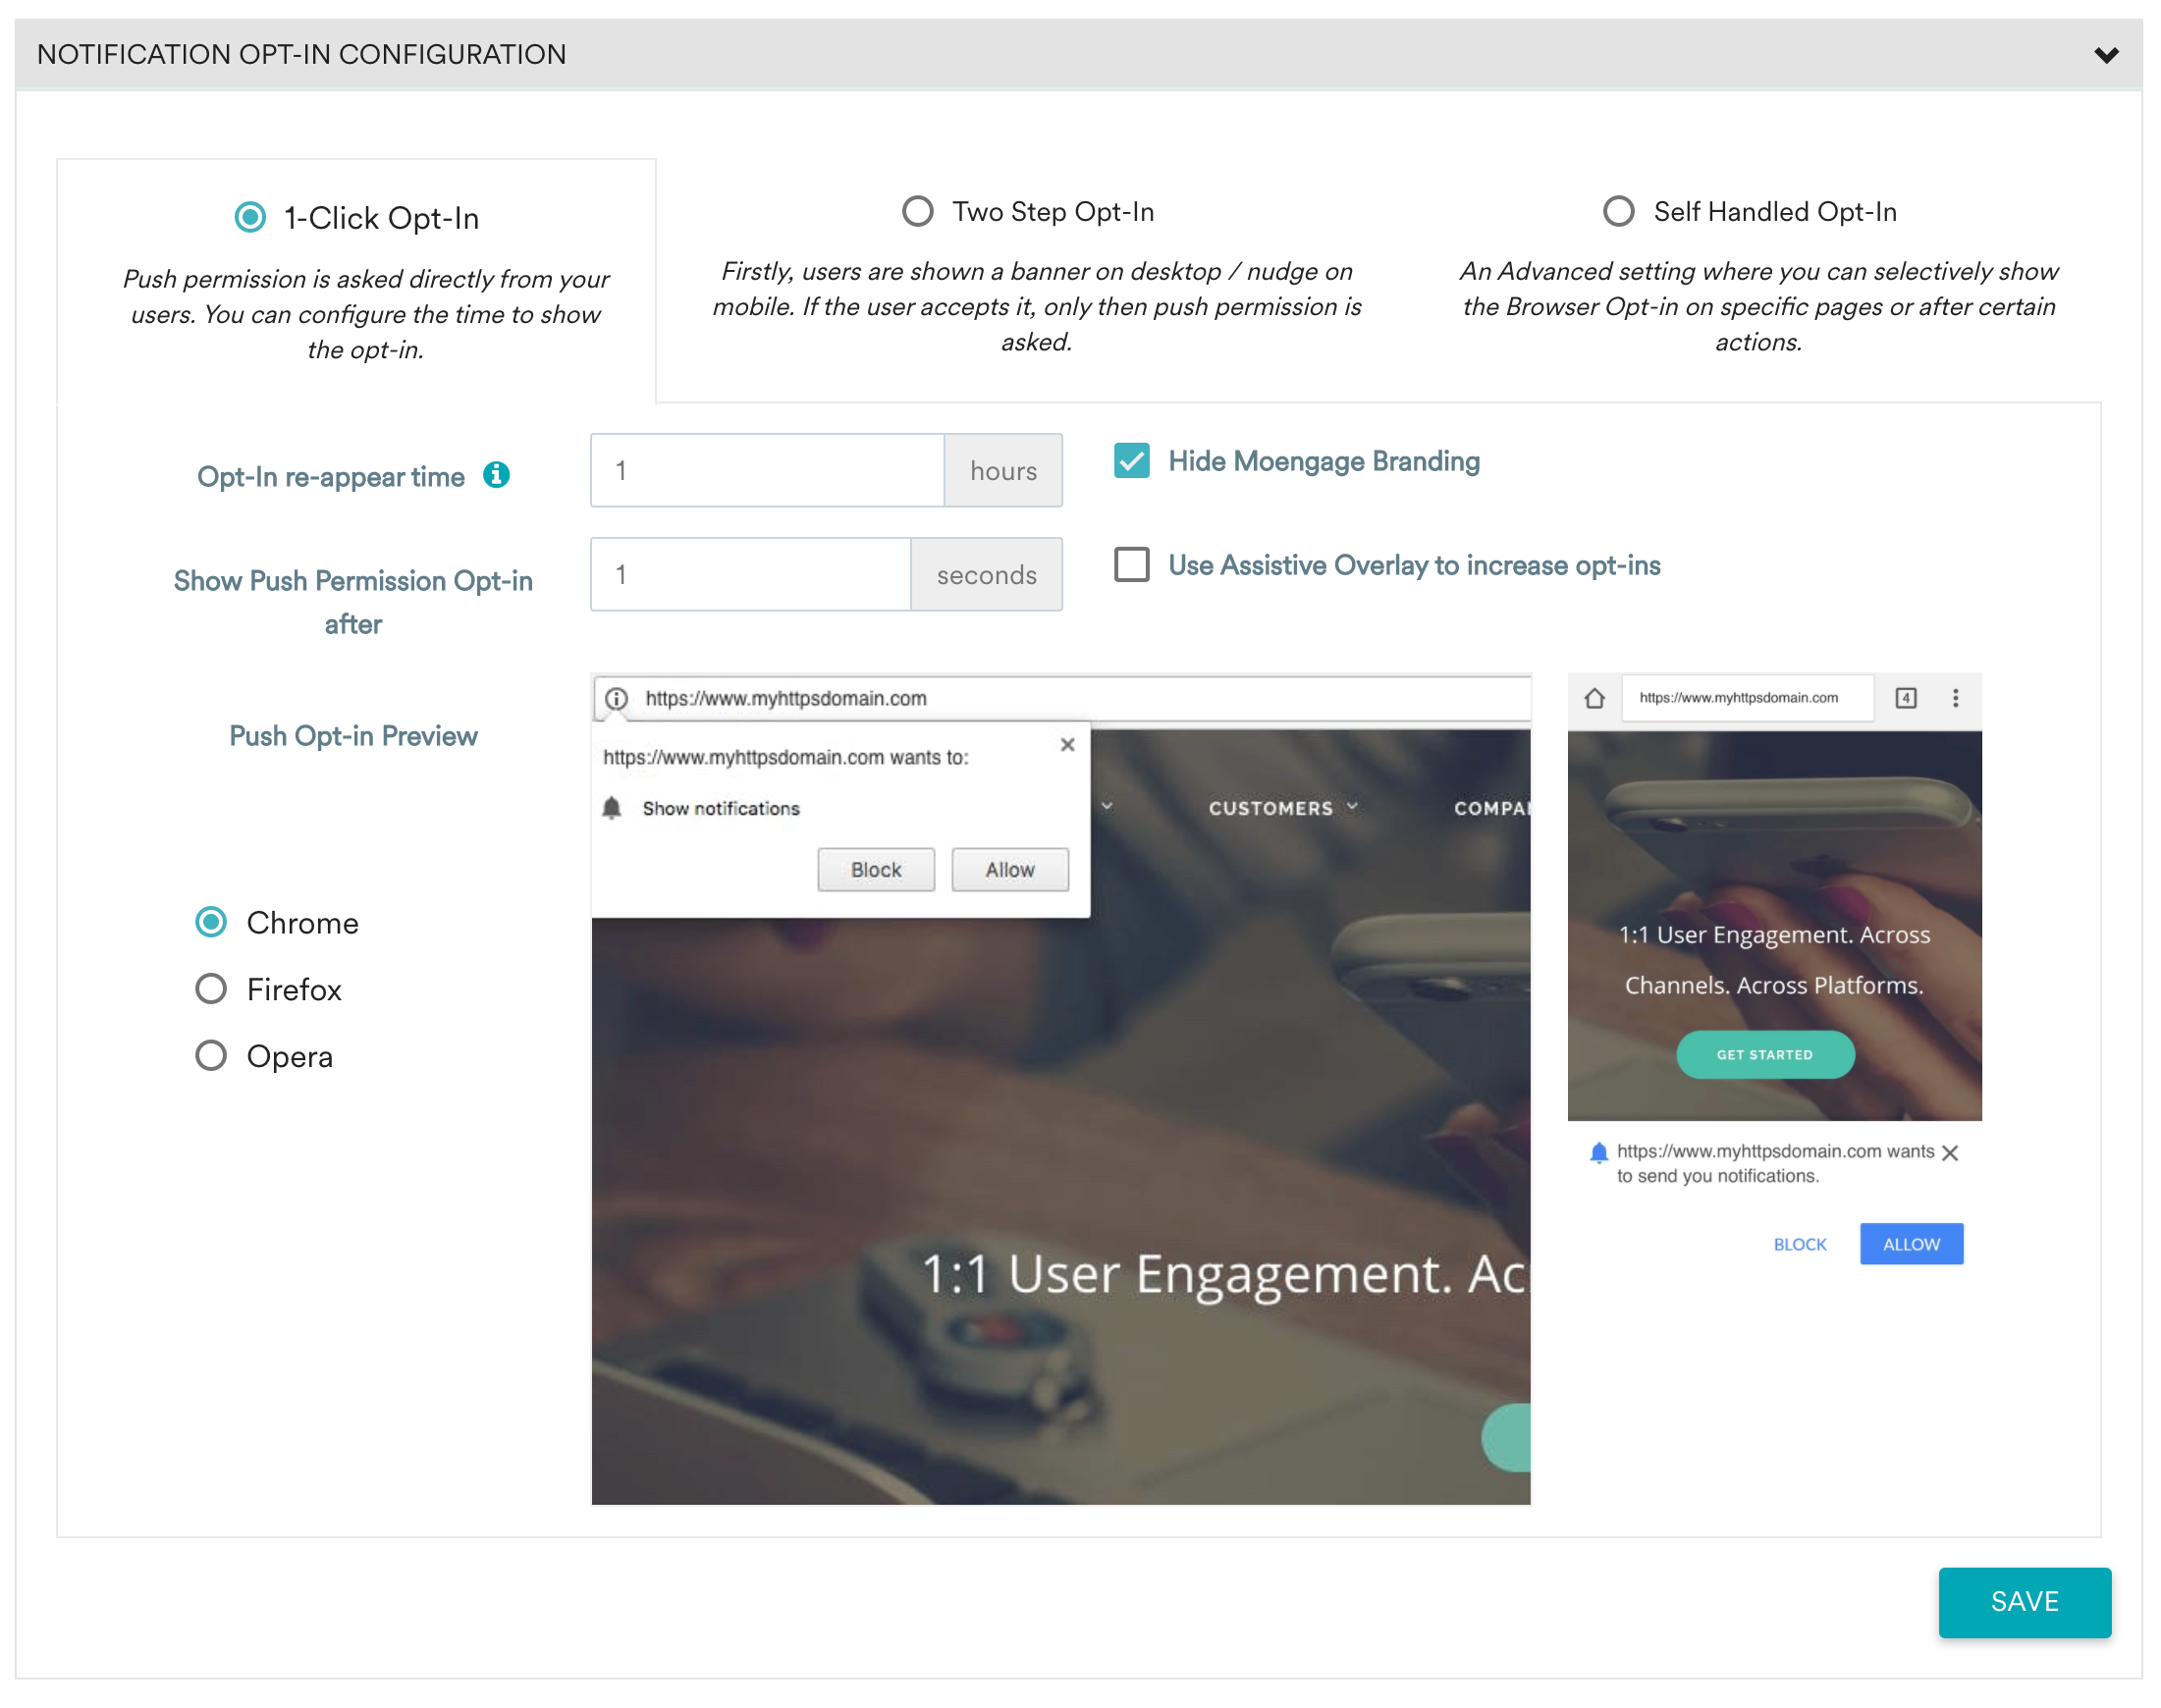Choose Opera for the opt-in preview
This screenshot has height=1708, width=2161.
coord(211,1056)
